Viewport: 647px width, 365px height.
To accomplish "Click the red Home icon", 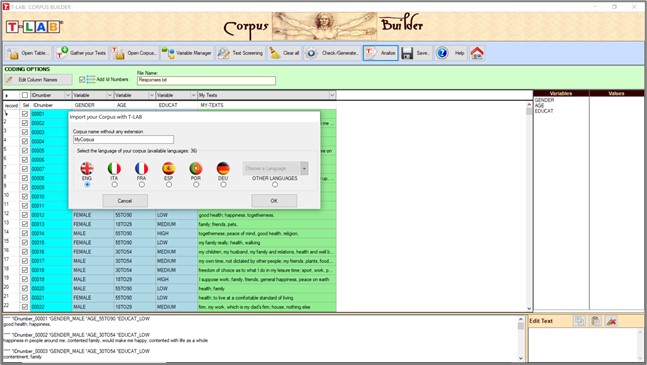I will (x=477, y=53).
